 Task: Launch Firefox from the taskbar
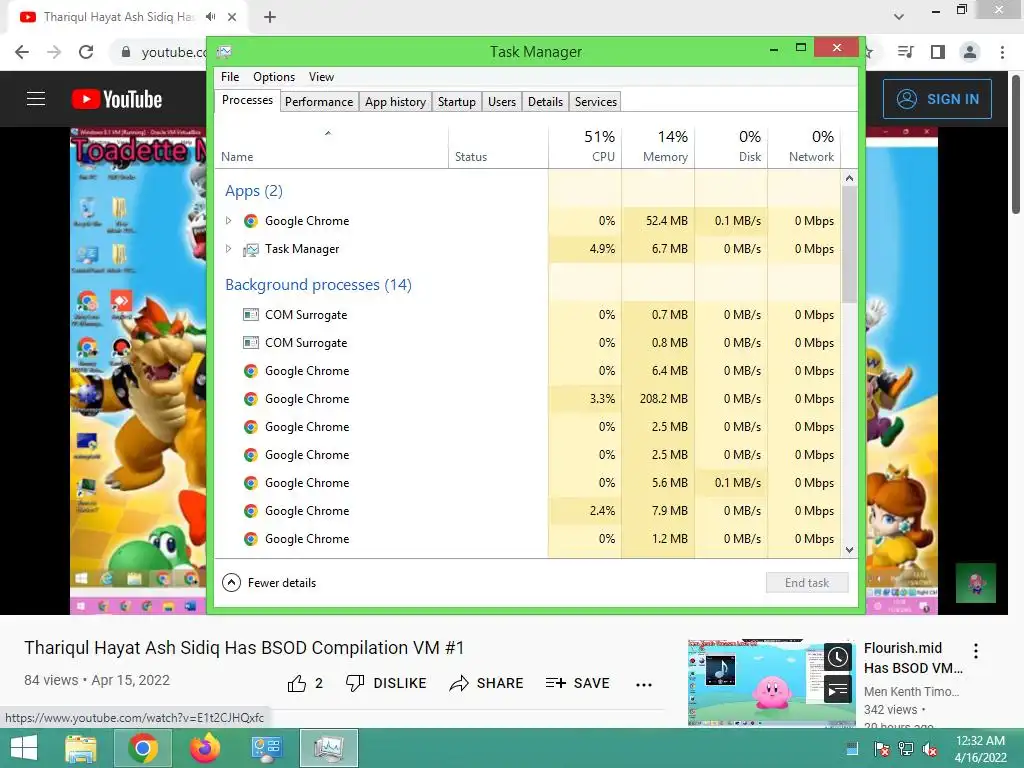click(204, 748)
